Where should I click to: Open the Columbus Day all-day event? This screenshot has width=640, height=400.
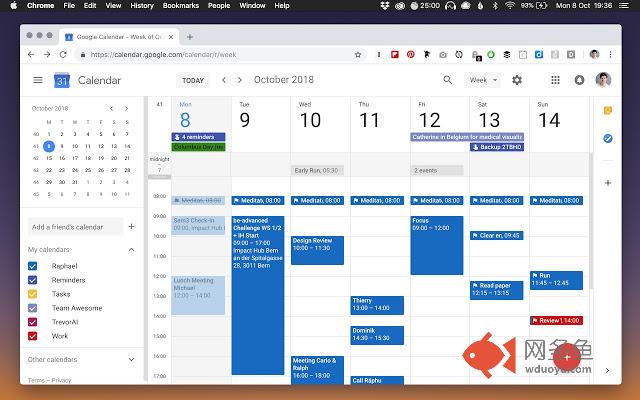[198, 147]
